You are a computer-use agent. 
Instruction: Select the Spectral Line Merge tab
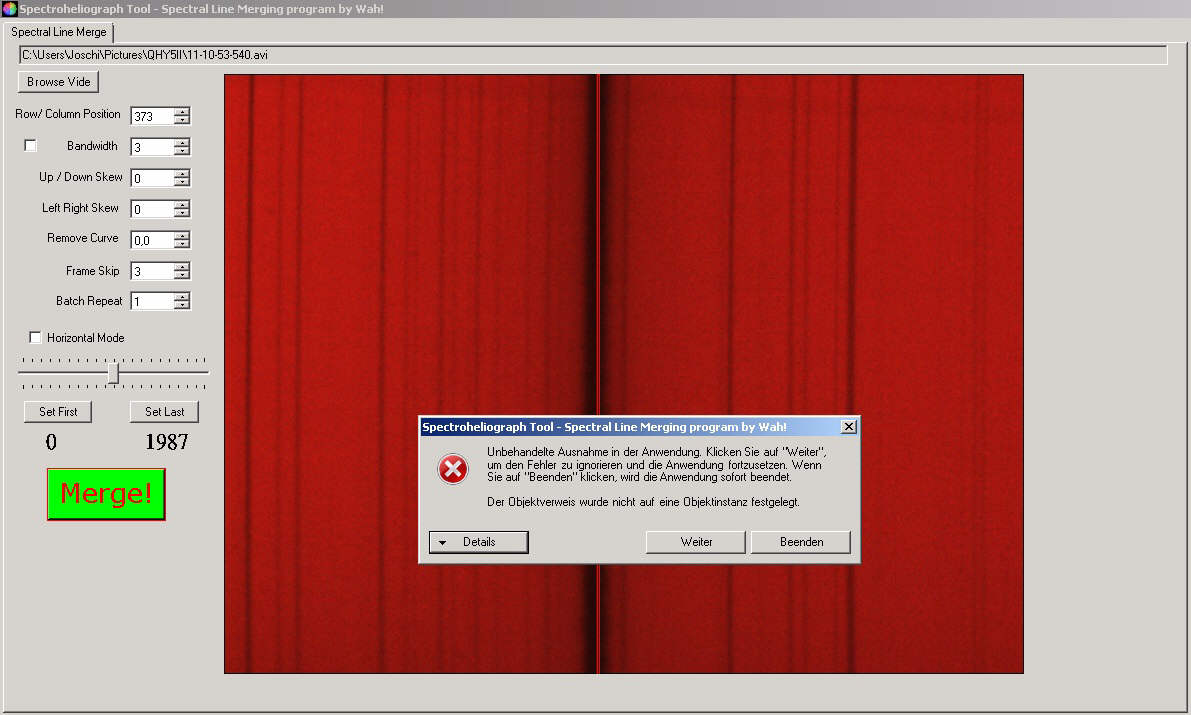pos(58,32)
